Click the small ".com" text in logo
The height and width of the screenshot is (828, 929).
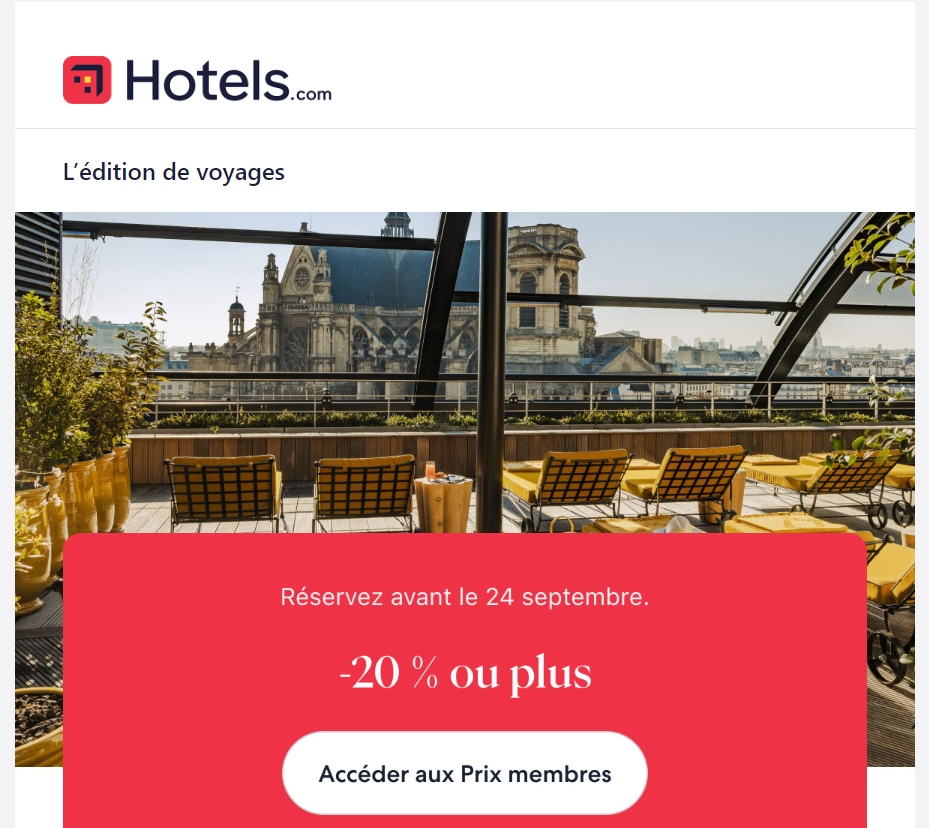tap(311, 94)
